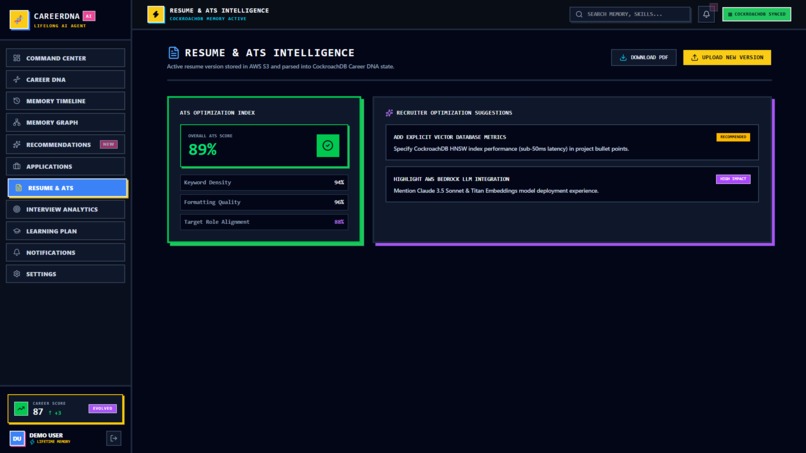This screenshot has width=806, height=453.
Task: Select Applications in sidebar
Action: click(x=65, y=167)
